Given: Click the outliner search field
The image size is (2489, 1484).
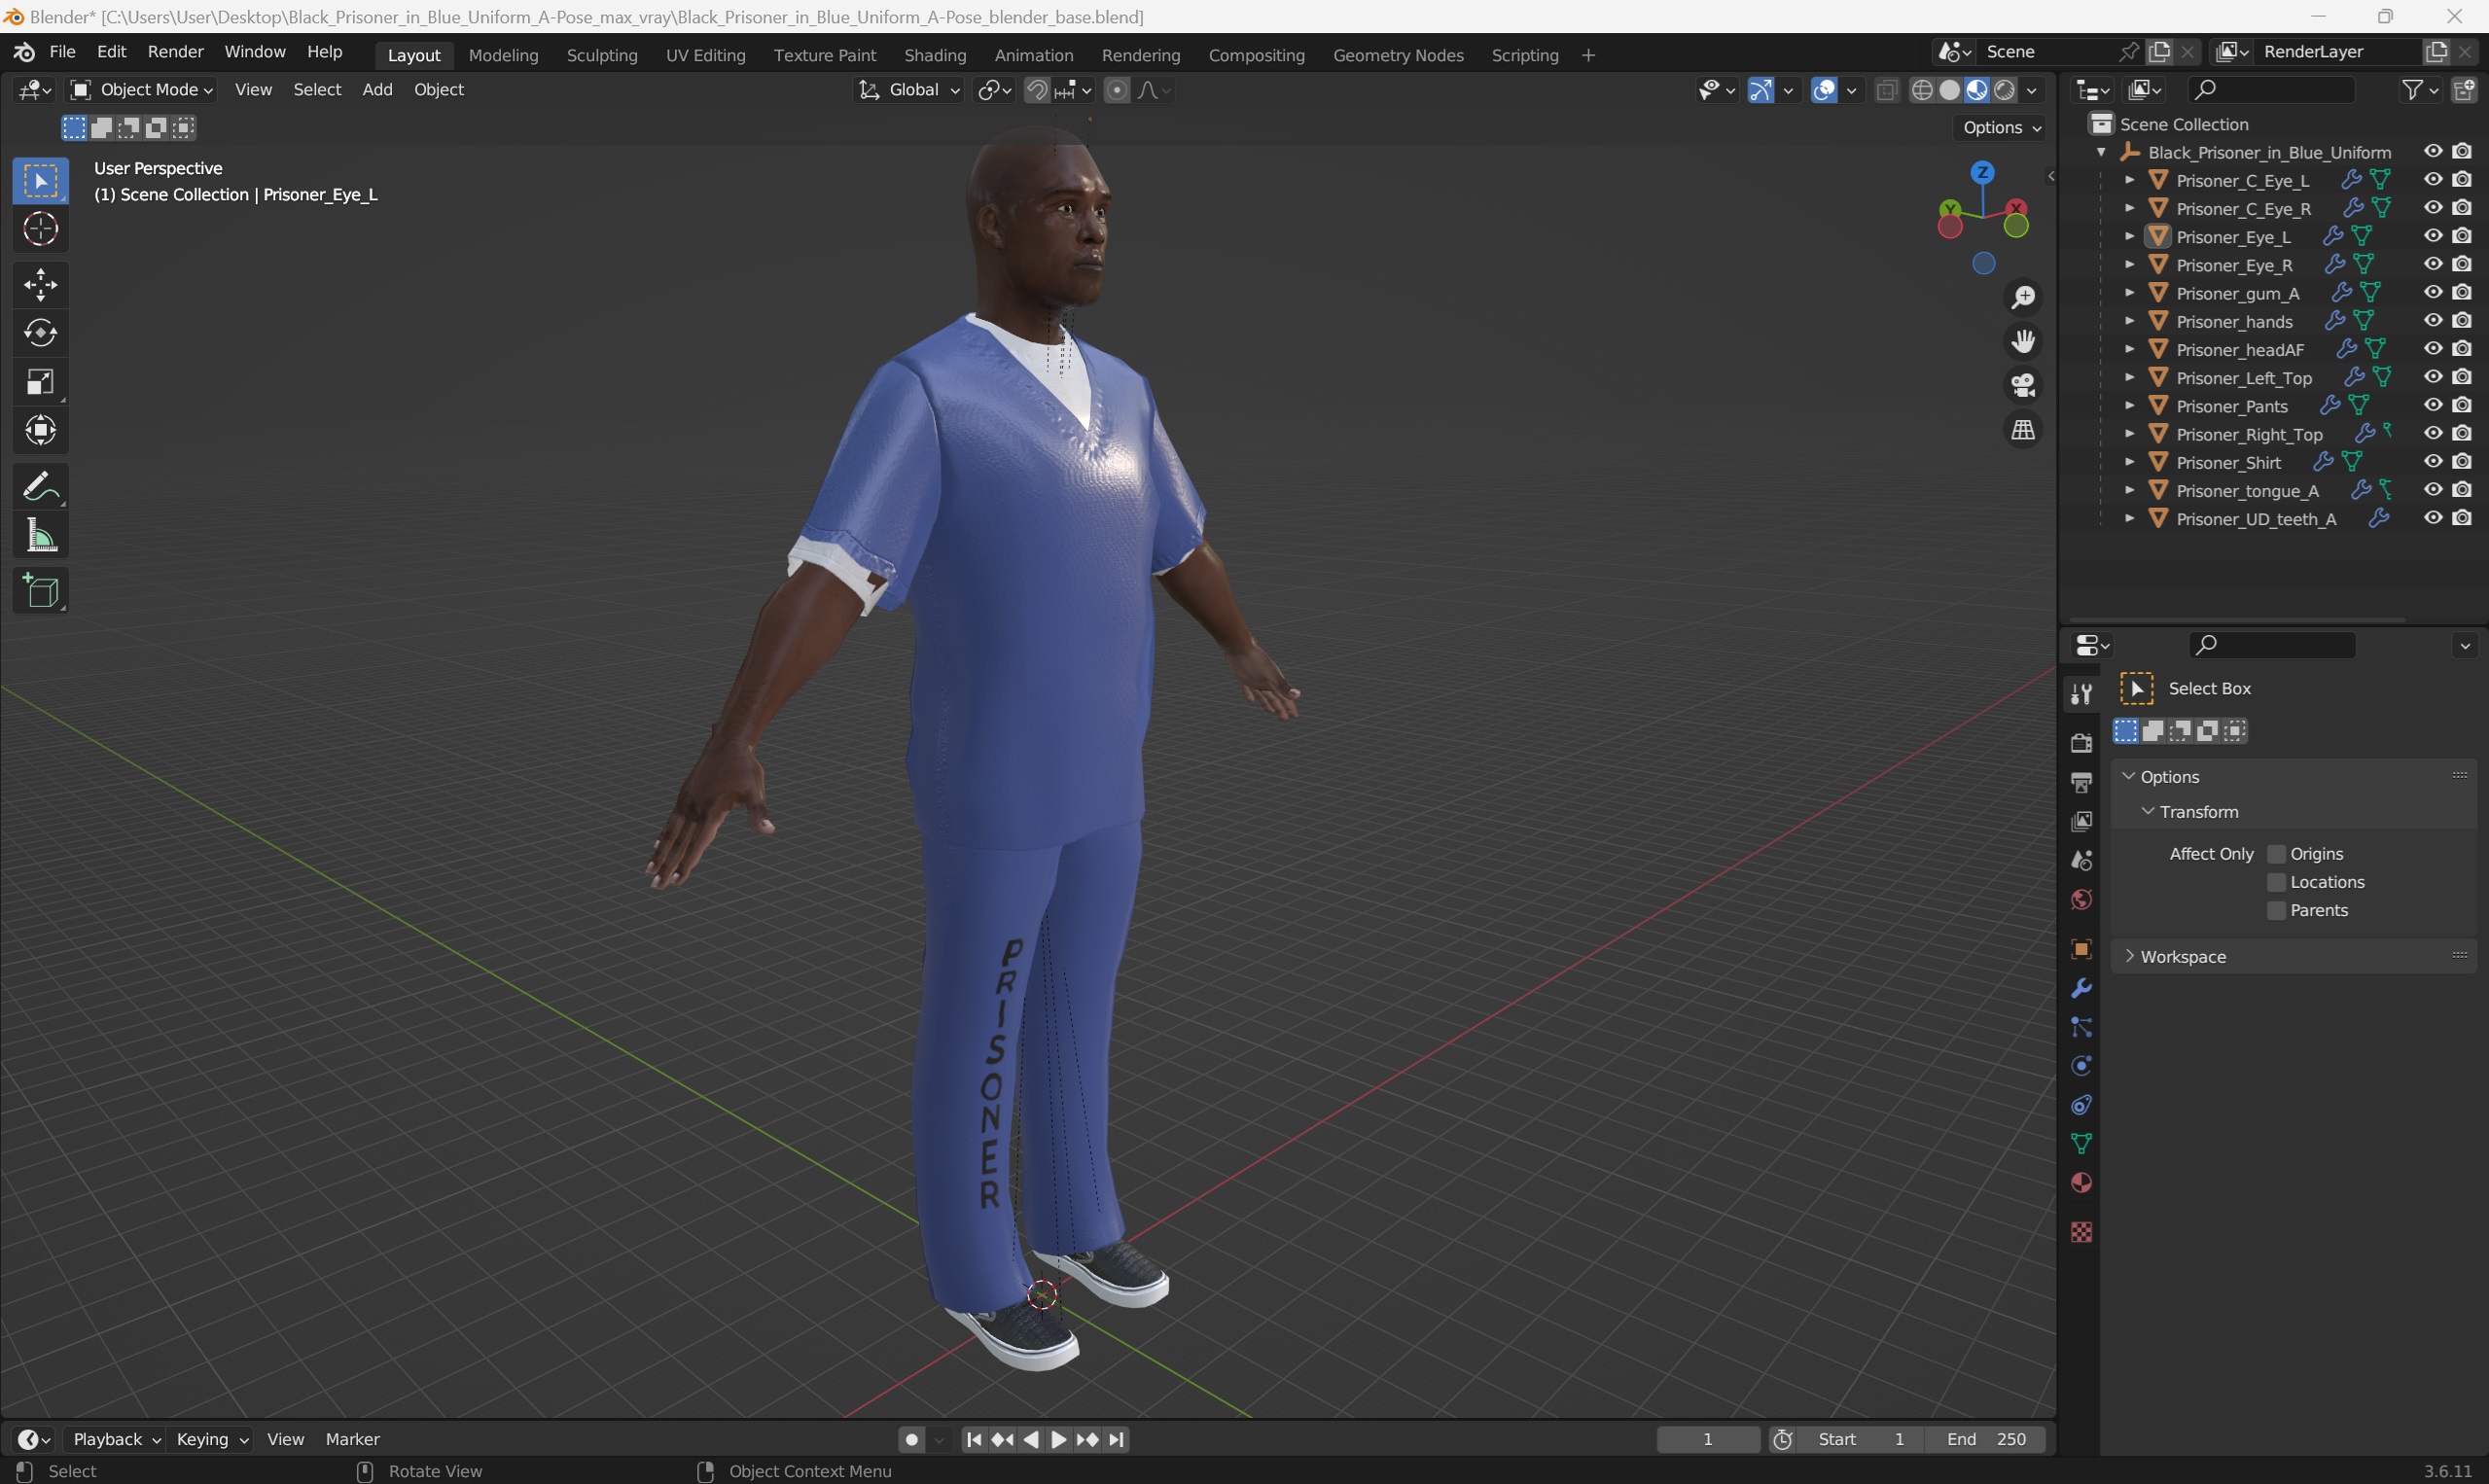Looking at the screenshot, I should (x=2270, y=90).
